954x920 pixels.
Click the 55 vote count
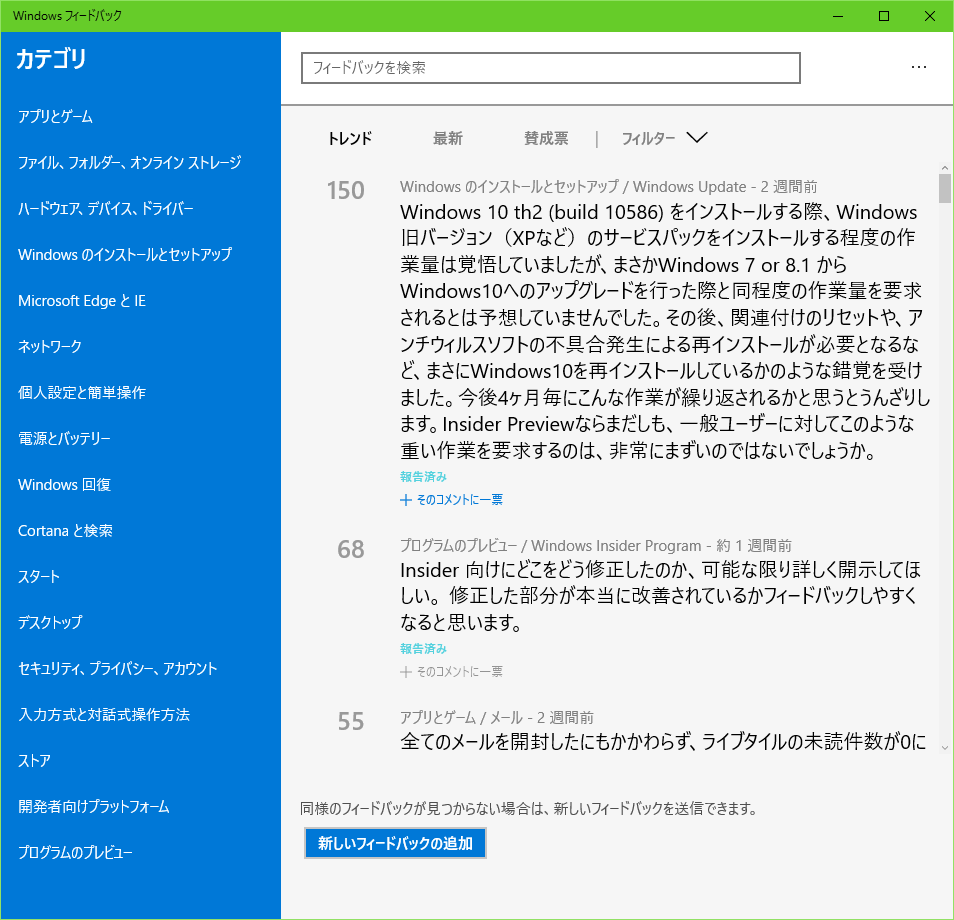click(x=351, y=722)
